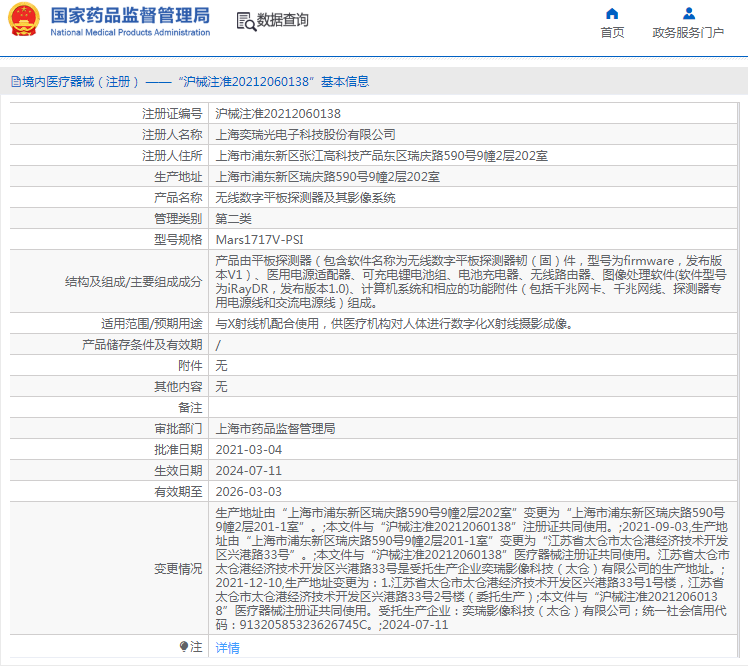Click registrant name 上海奕瑞光电子科技股份有限公司
The image size is (748, 667).
pyautogui.click(x=305, y=135)
